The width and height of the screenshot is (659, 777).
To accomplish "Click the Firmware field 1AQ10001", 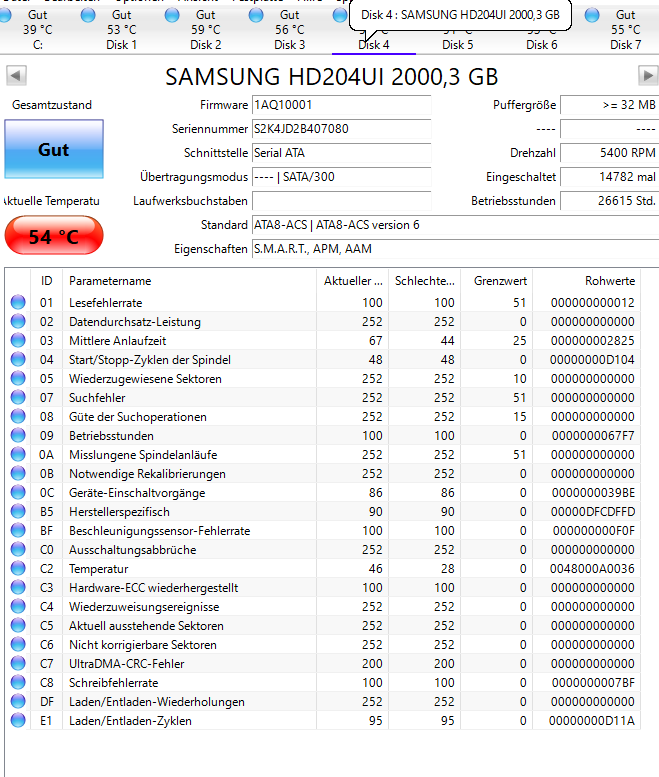I will [x=341, y=105].
